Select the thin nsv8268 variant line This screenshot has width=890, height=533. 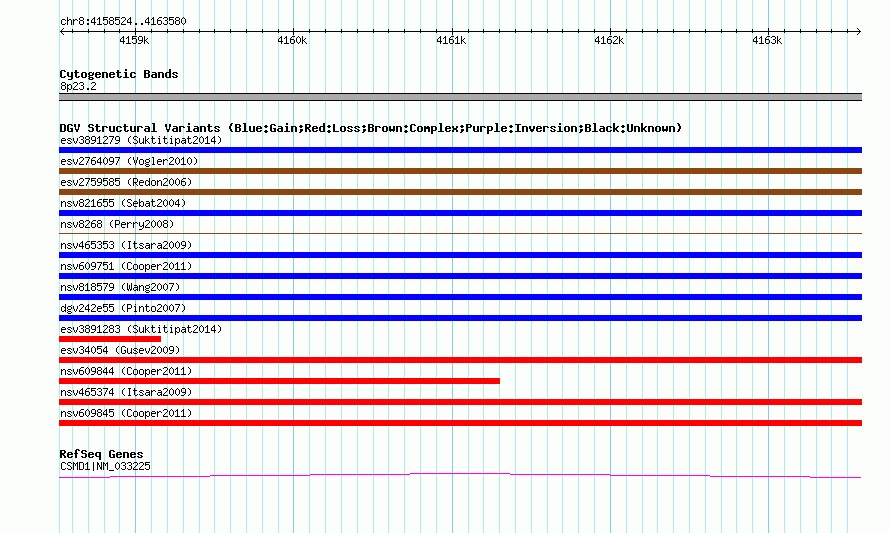(x=460, y=233)
